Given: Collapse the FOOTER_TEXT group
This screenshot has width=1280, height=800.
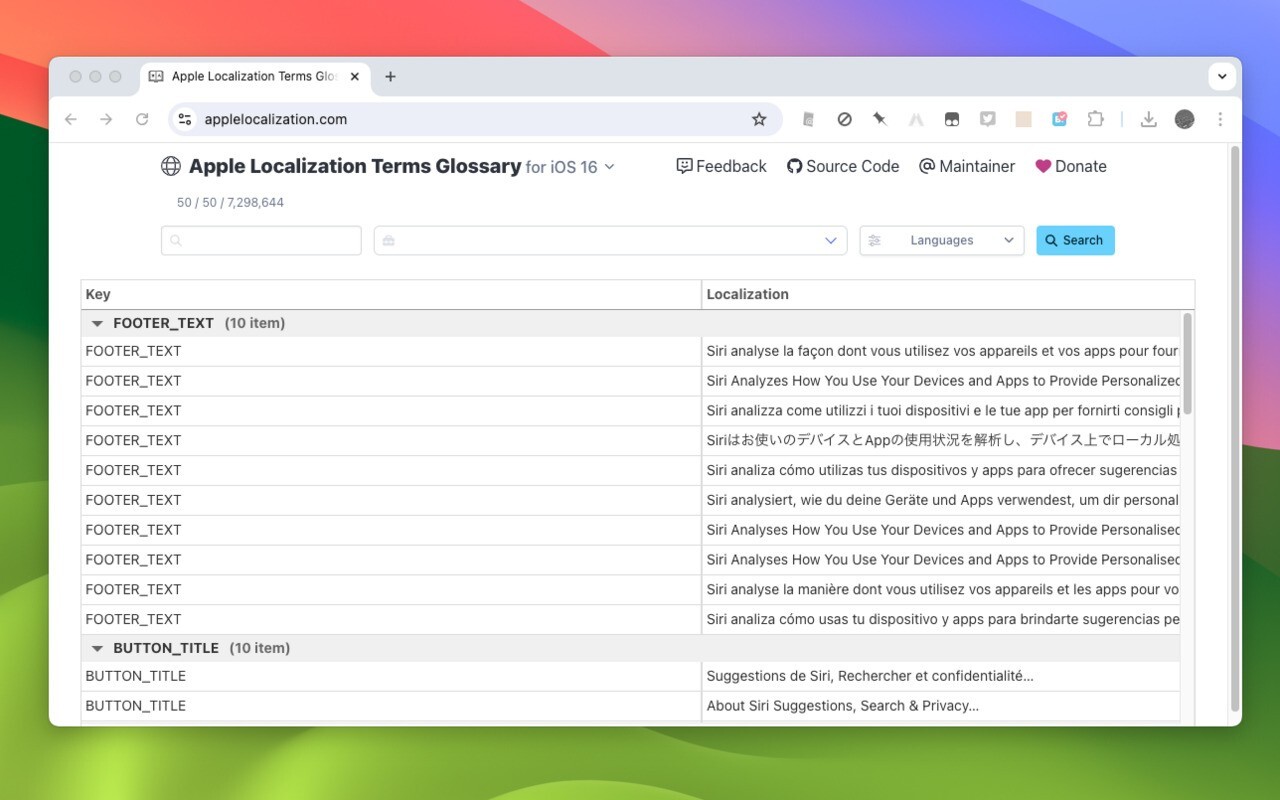Looking at the screenshot, I should pos(97,323).
